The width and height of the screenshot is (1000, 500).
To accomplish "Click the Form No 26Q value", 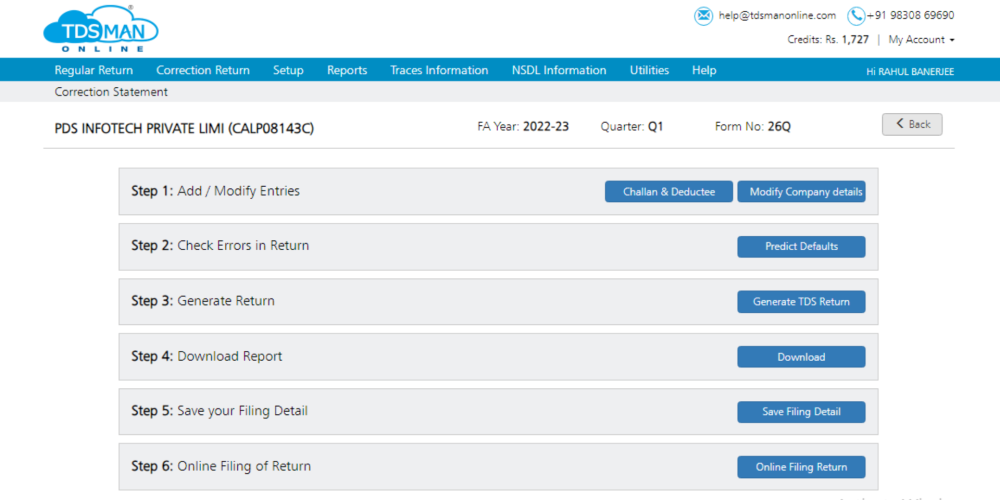I will (x=779, y=126).
